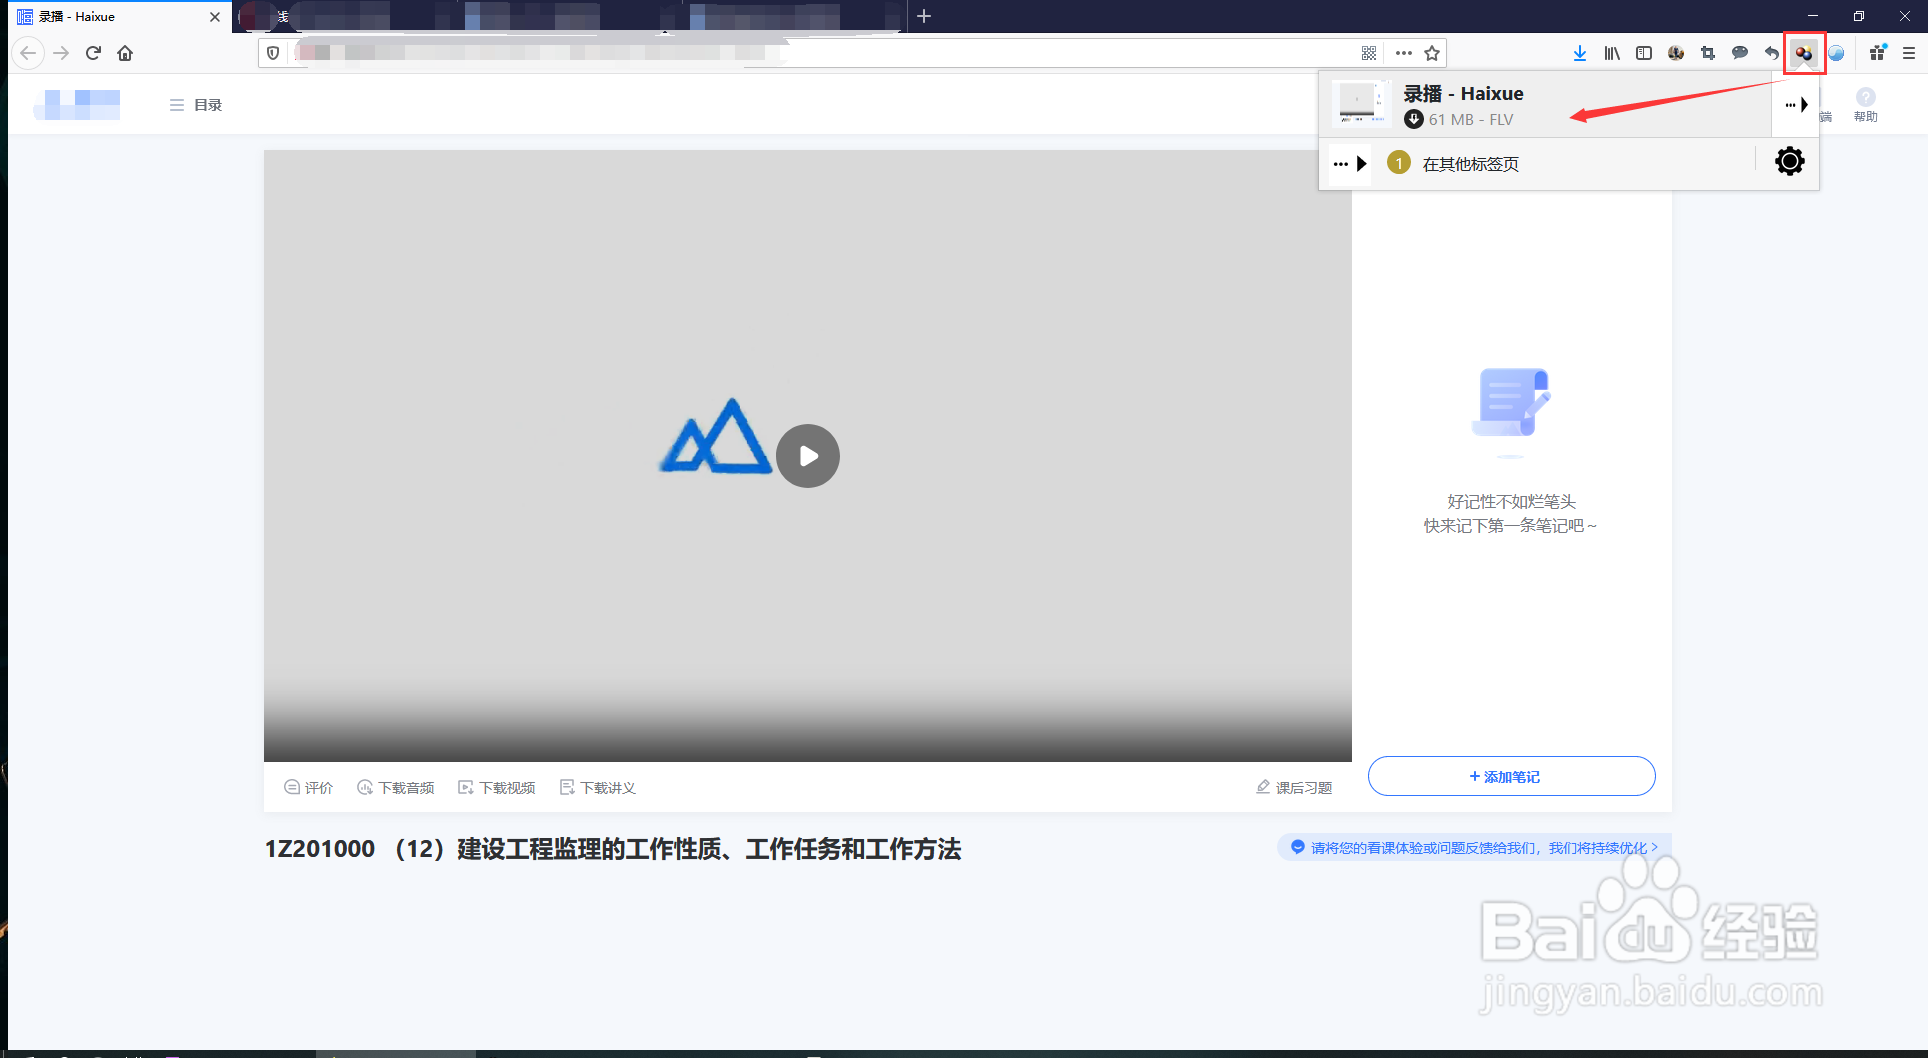
Task: Open the extensions puzzle icon
Action: (1877, 53)
